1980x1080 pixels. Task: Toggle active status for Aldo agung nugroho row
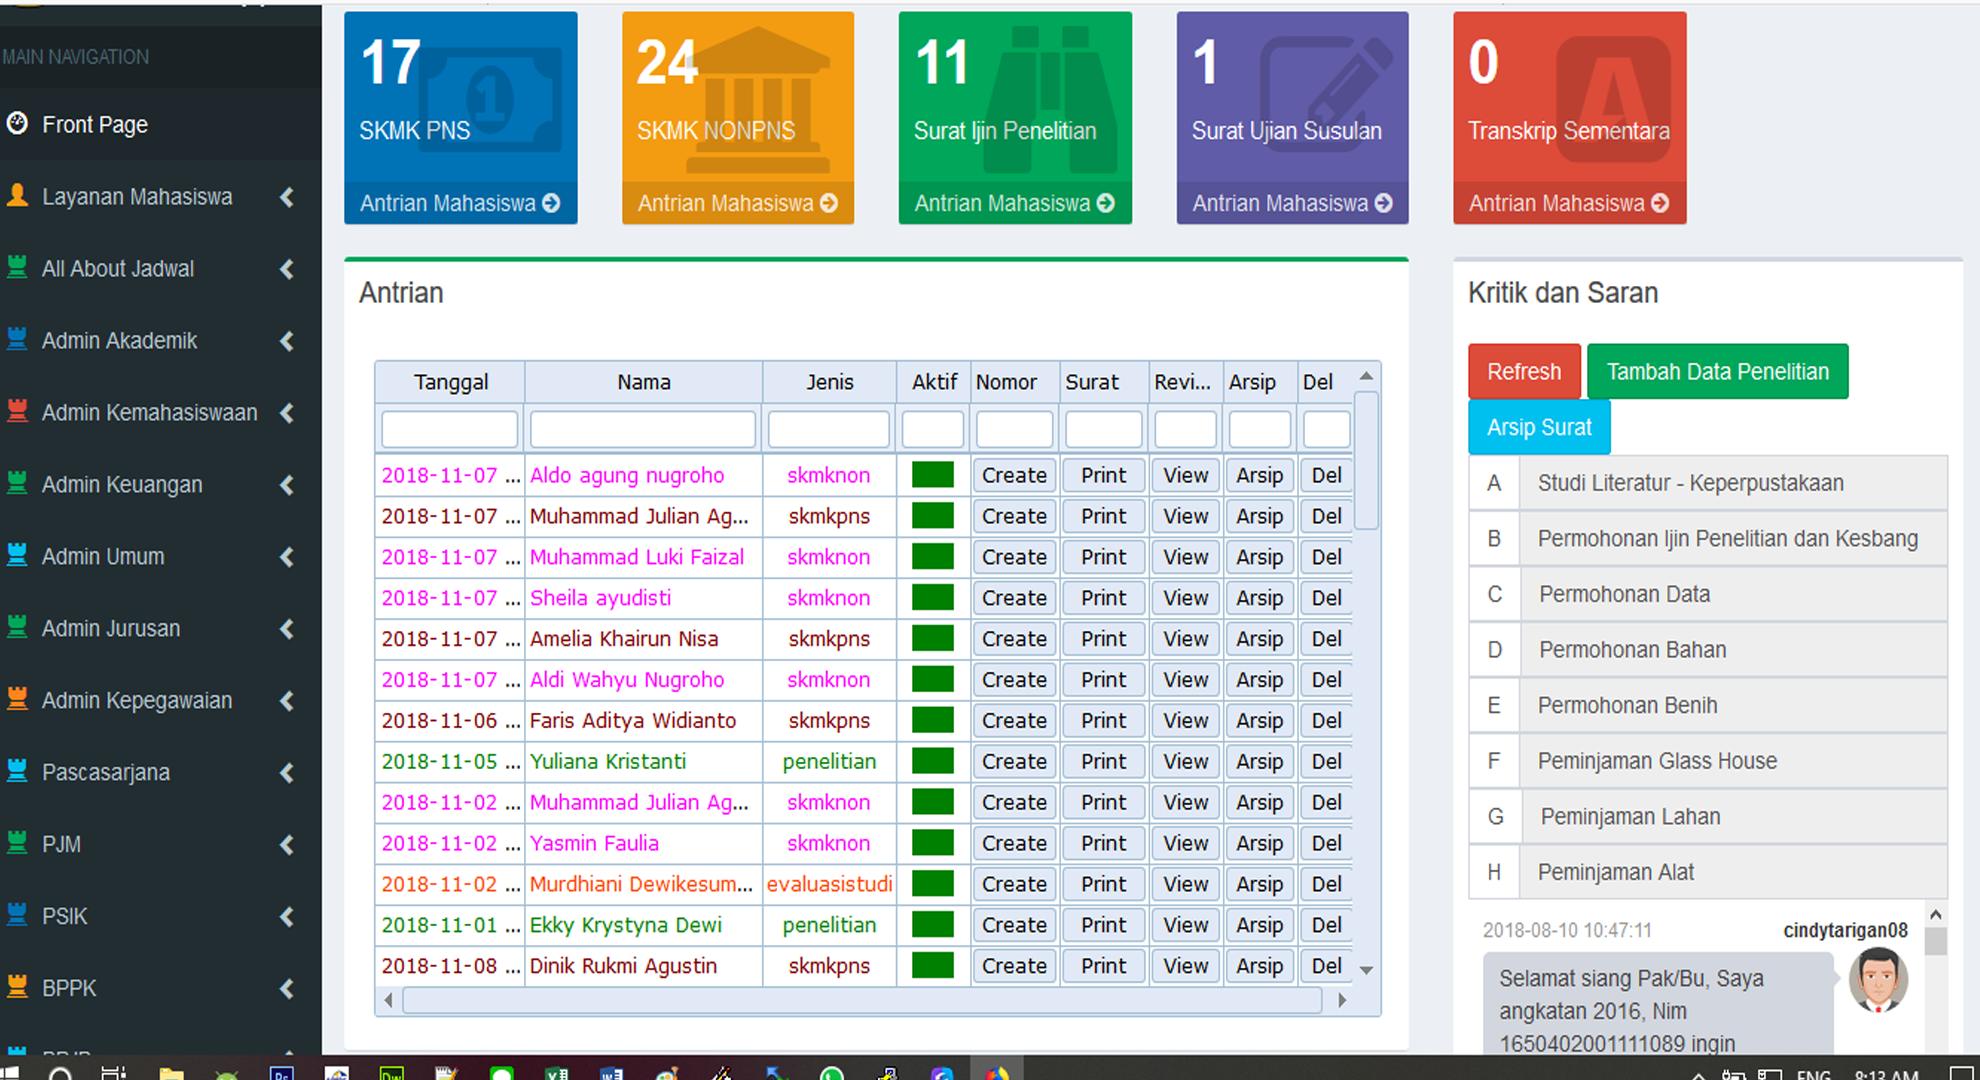[935, 473]
